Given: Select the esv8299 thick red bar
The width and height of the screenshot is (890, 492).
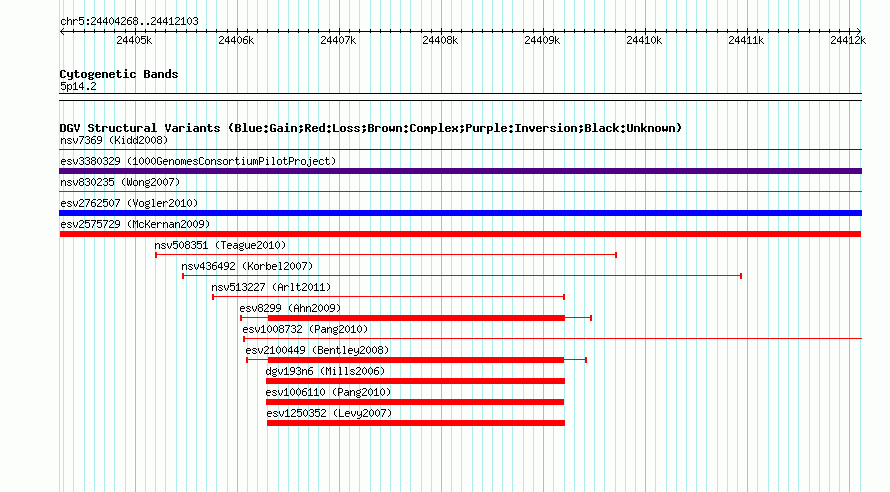Looking at the screenshot, I should pyautogui.click(x=416, y=318).
